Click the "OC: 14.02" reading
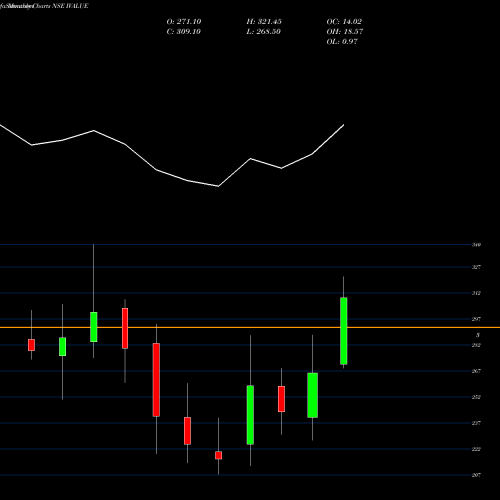The image size is (500, 500). coord(344,22)
